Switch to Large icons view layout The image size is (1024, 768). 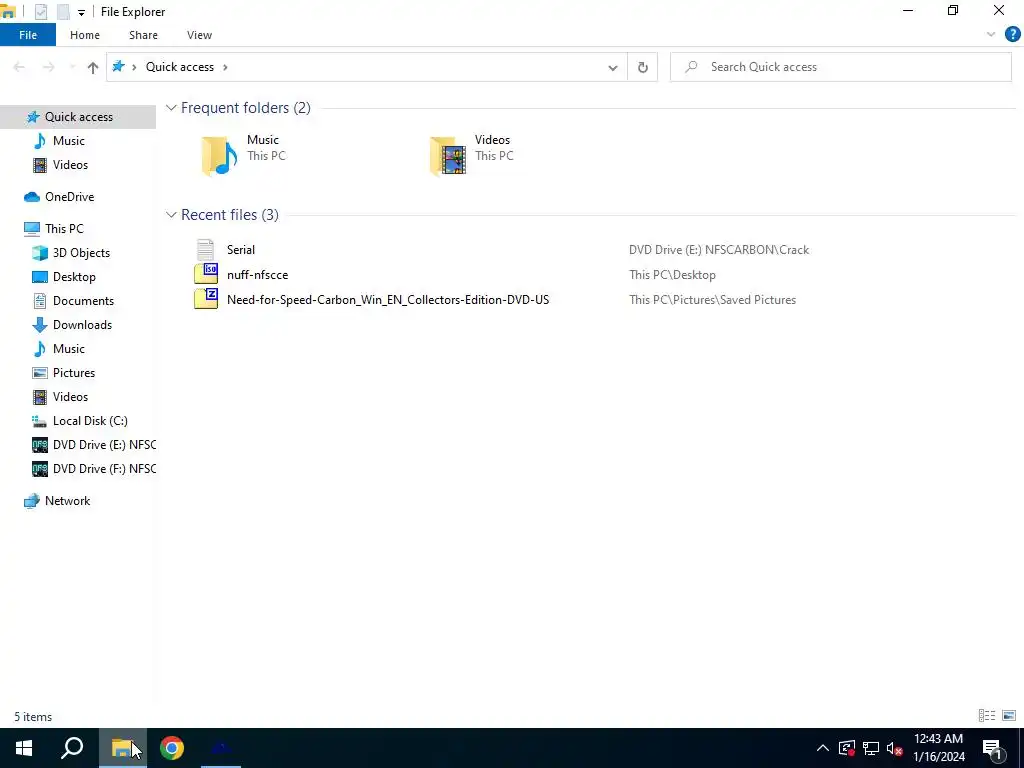click(1009, 716)
